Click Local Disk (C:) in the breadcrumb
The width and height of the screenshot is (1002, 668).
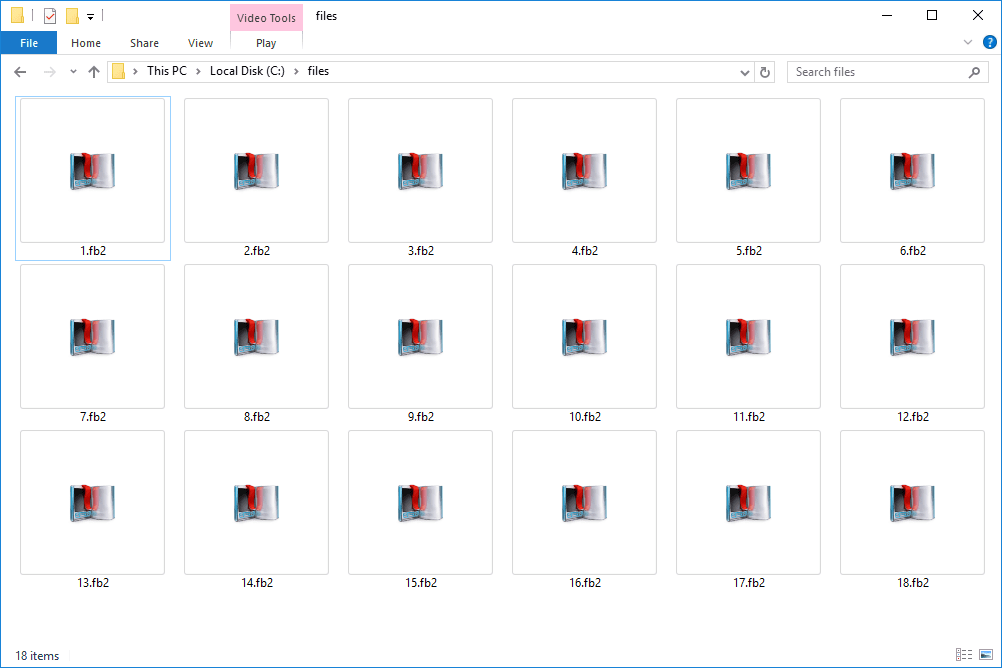247,71
